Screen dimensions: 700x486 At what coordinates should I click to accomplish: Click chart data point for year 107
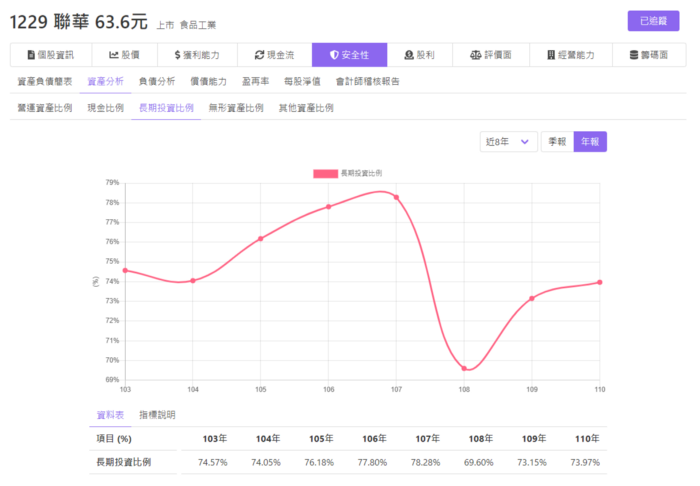[x=396, y=197]
